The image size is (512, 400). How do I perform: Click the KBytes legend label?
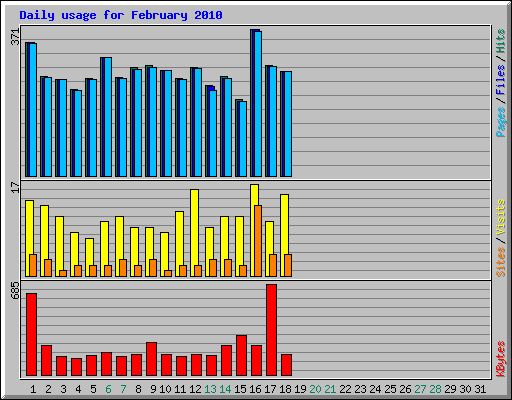pos(500,359)
